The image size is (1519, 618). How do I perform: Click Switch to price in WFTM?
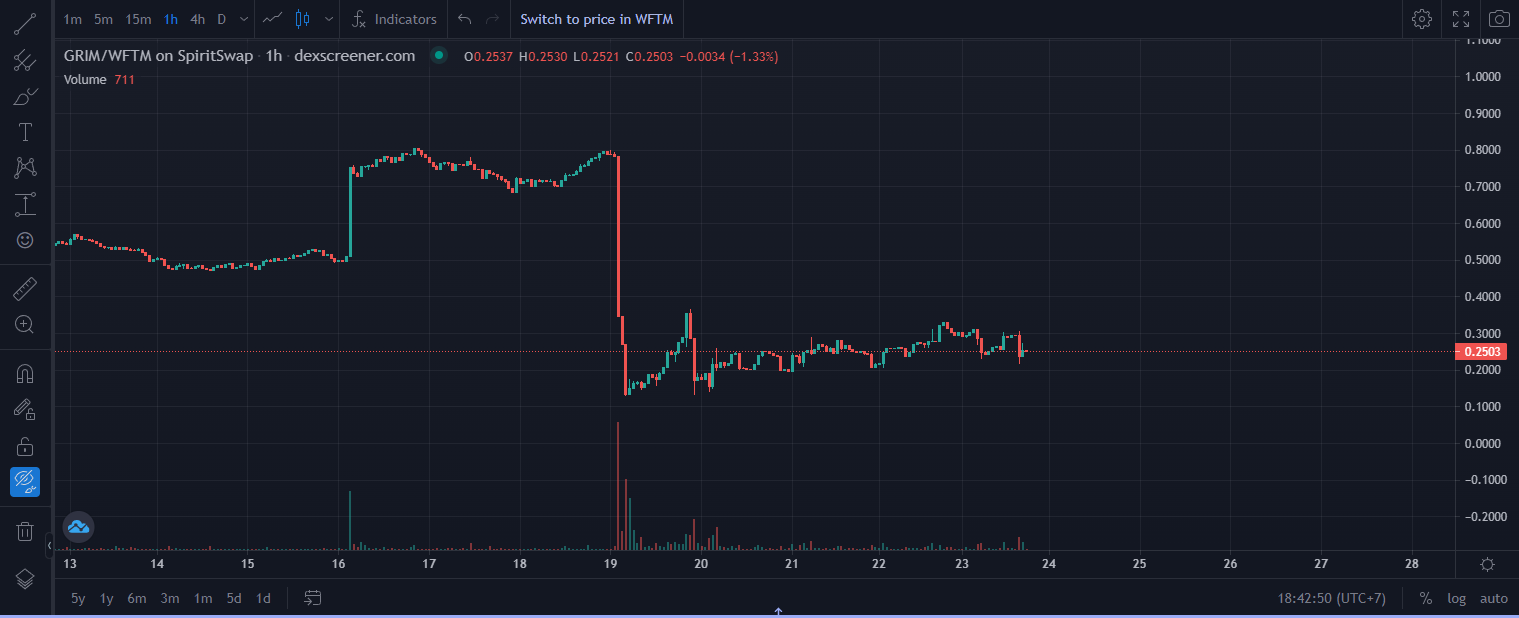tap(597, 19)
